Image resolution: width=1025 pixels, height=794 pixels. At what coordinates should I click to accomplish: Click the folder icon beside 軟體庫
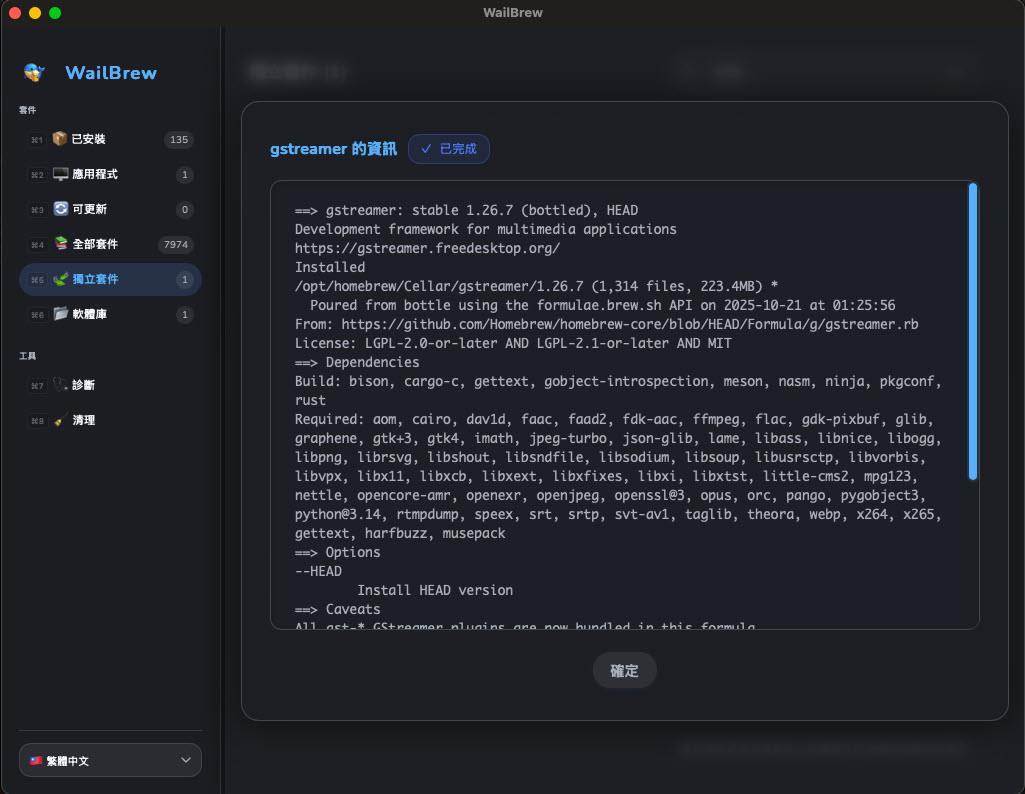pyautogui.click(x=60, y=314)
